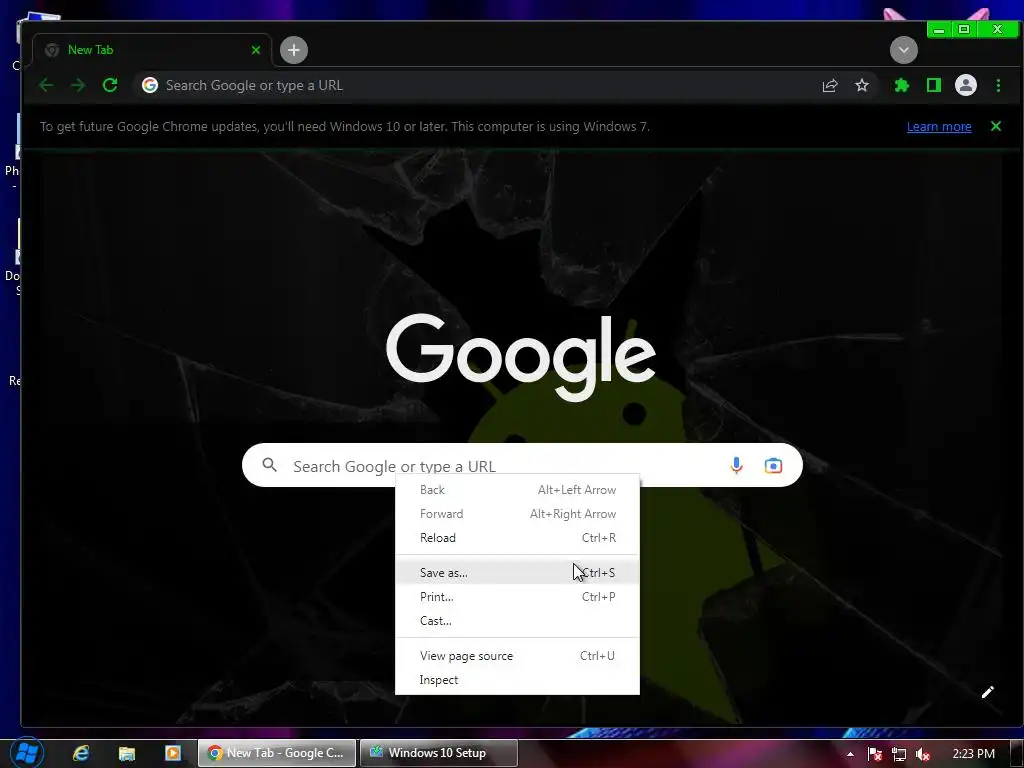The width and height of the screenshot is (1024, 768).
Task: Click the browser Forward arrow button
Action: click(78, 86)
